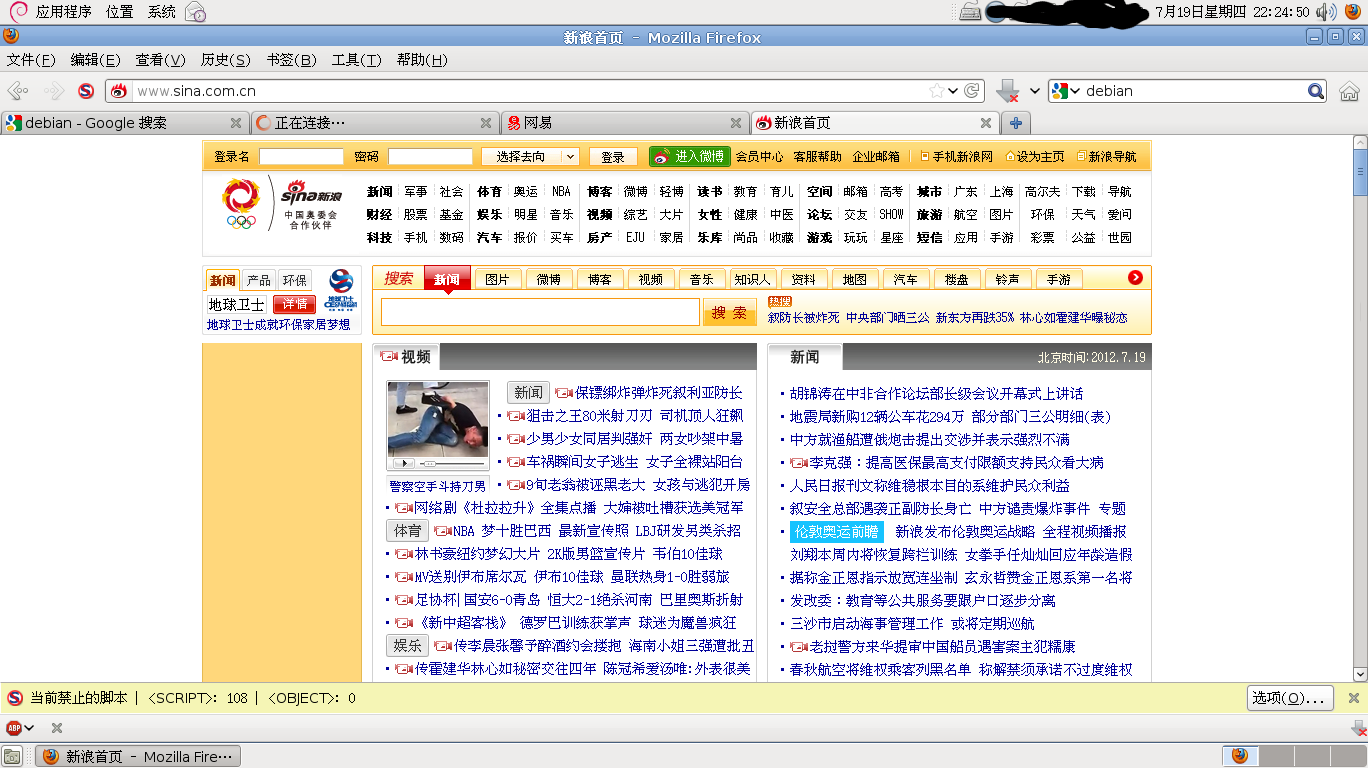The width and height of the screenshot is (1368, 768).
Task: Open the search engine selector dropdown
Action: [1067, 91]
